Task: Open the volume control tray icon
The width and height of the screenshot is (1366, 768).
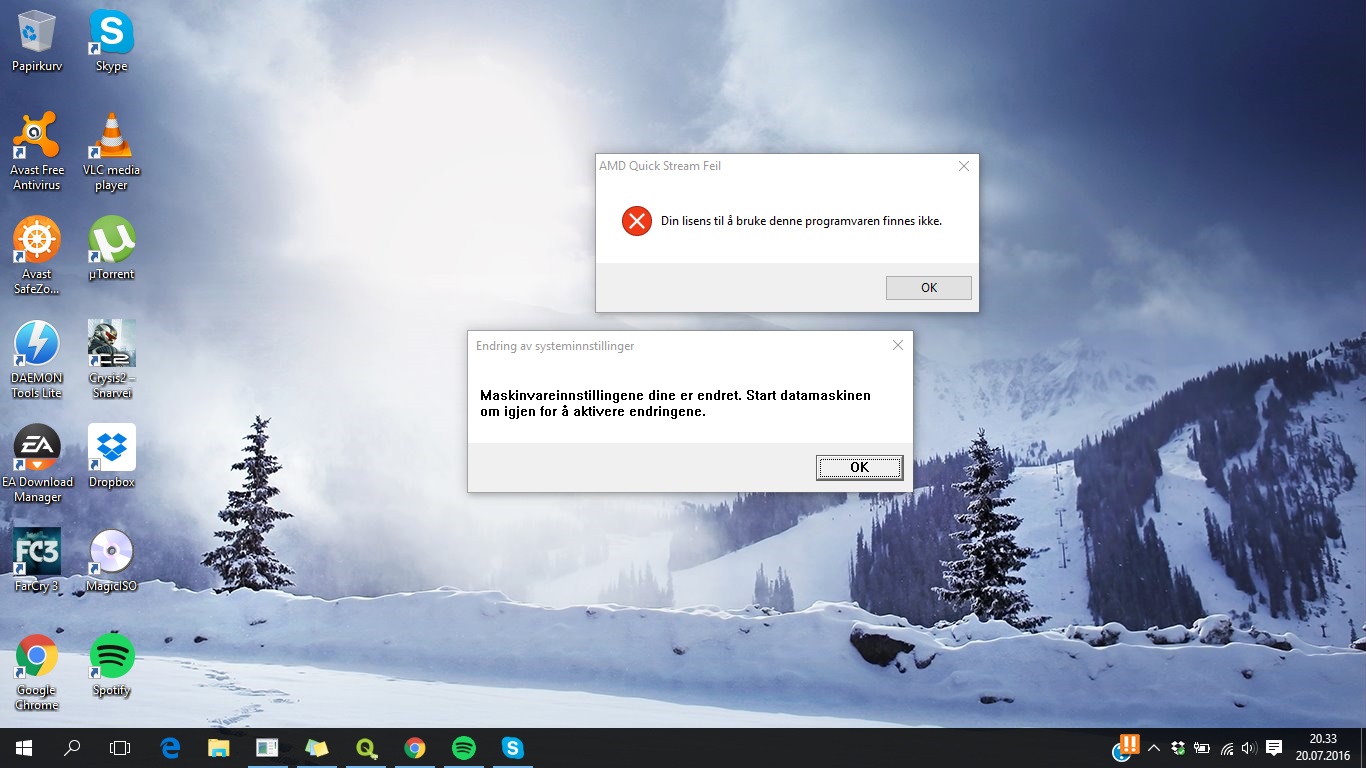Action: pyautogui.click(x=1249, y=748)
